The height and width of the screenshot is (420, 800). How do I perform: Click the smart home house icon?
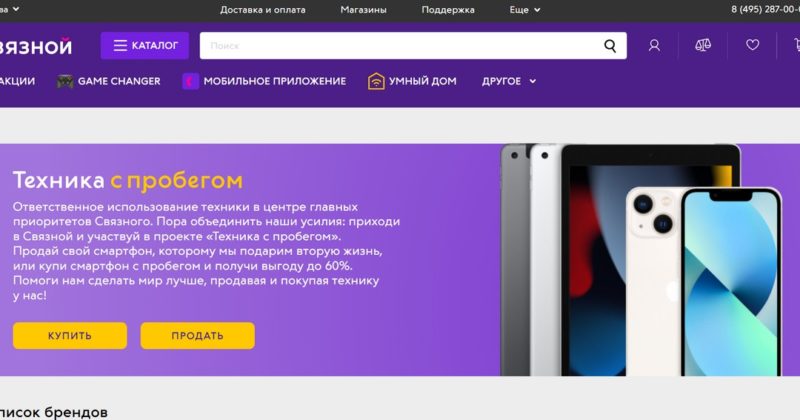point(376,81)
